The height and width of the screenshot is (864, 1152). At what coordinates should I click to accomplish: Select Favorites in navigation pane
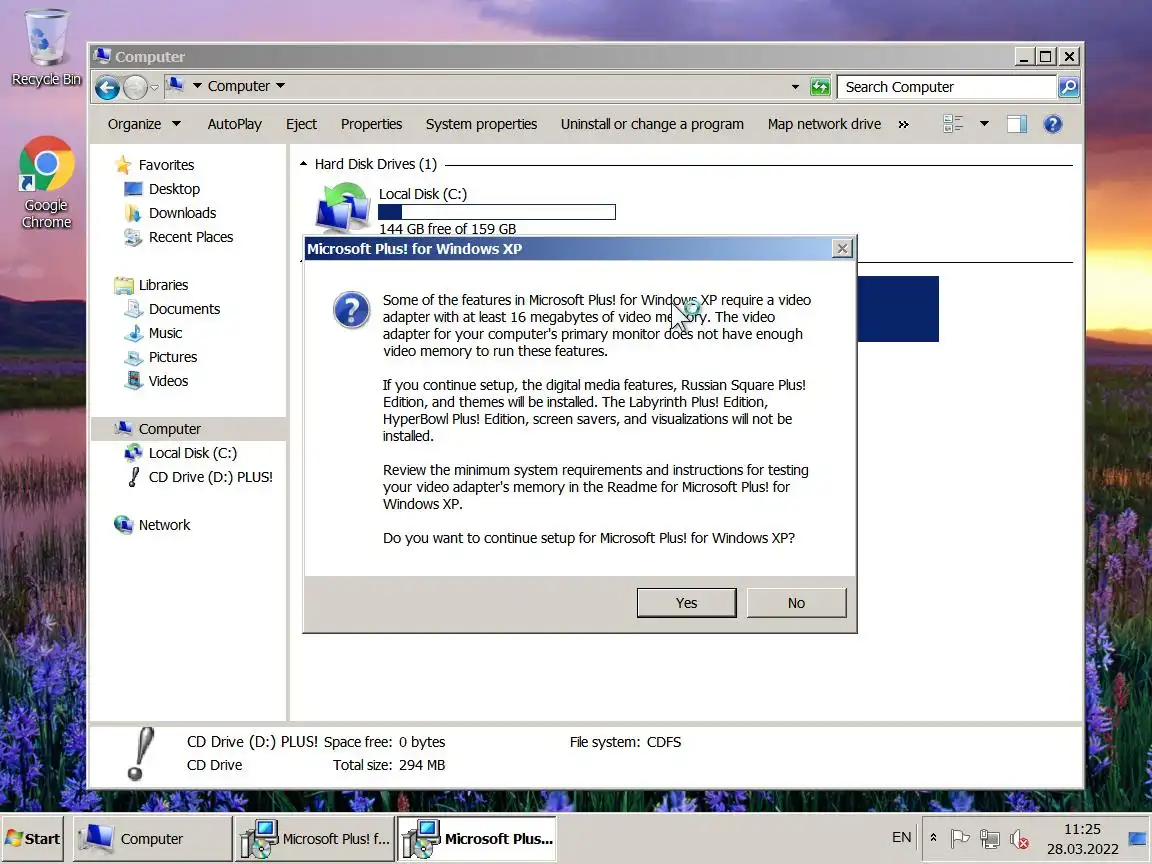(166, 165)
